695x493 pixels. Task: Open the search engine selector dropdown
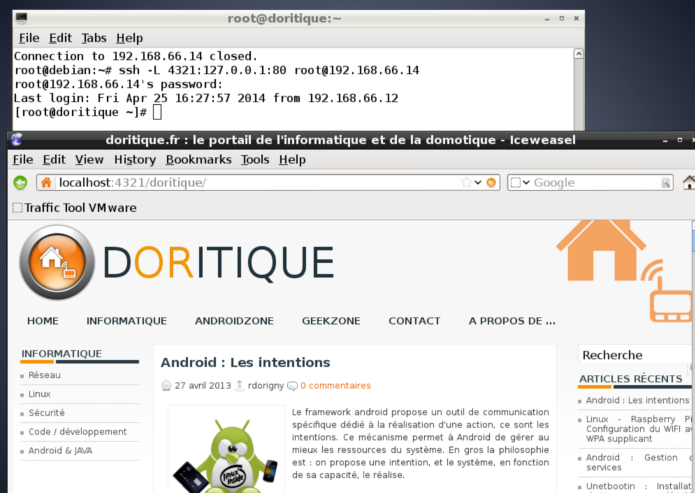(519, 183)
